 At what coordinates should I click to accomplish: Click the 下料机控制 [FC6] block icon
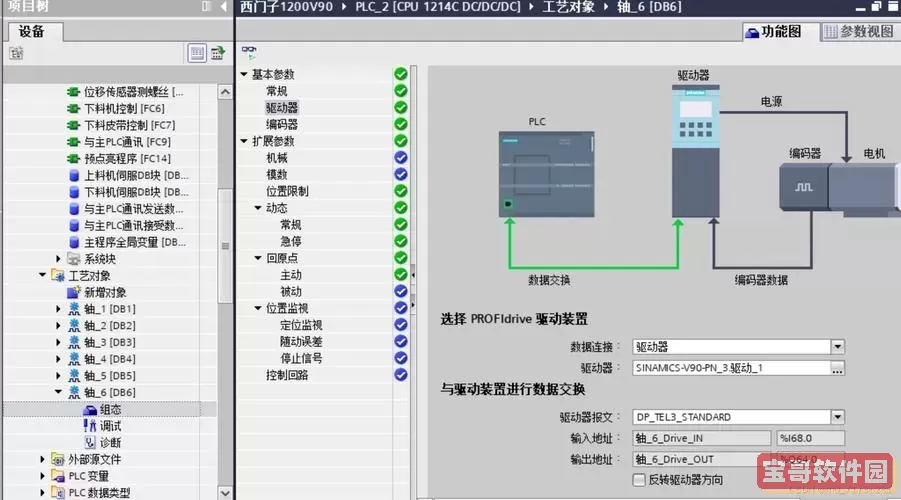(73, 109)
